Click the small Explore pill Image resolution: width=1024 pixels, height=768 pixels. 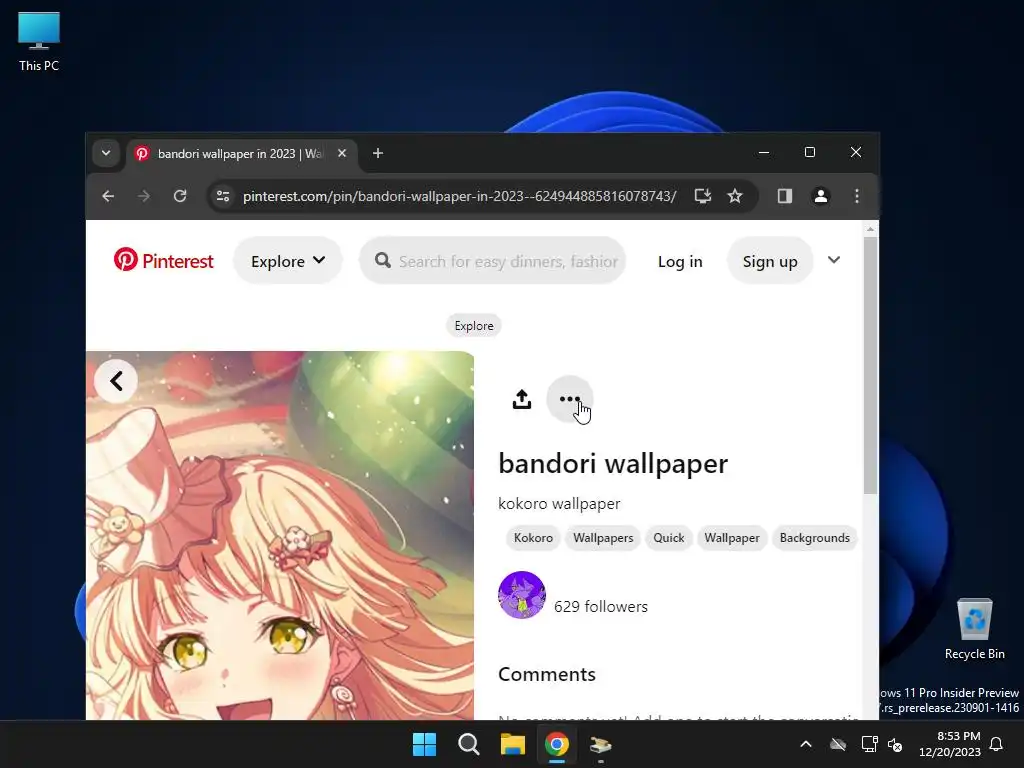[474, 326]
